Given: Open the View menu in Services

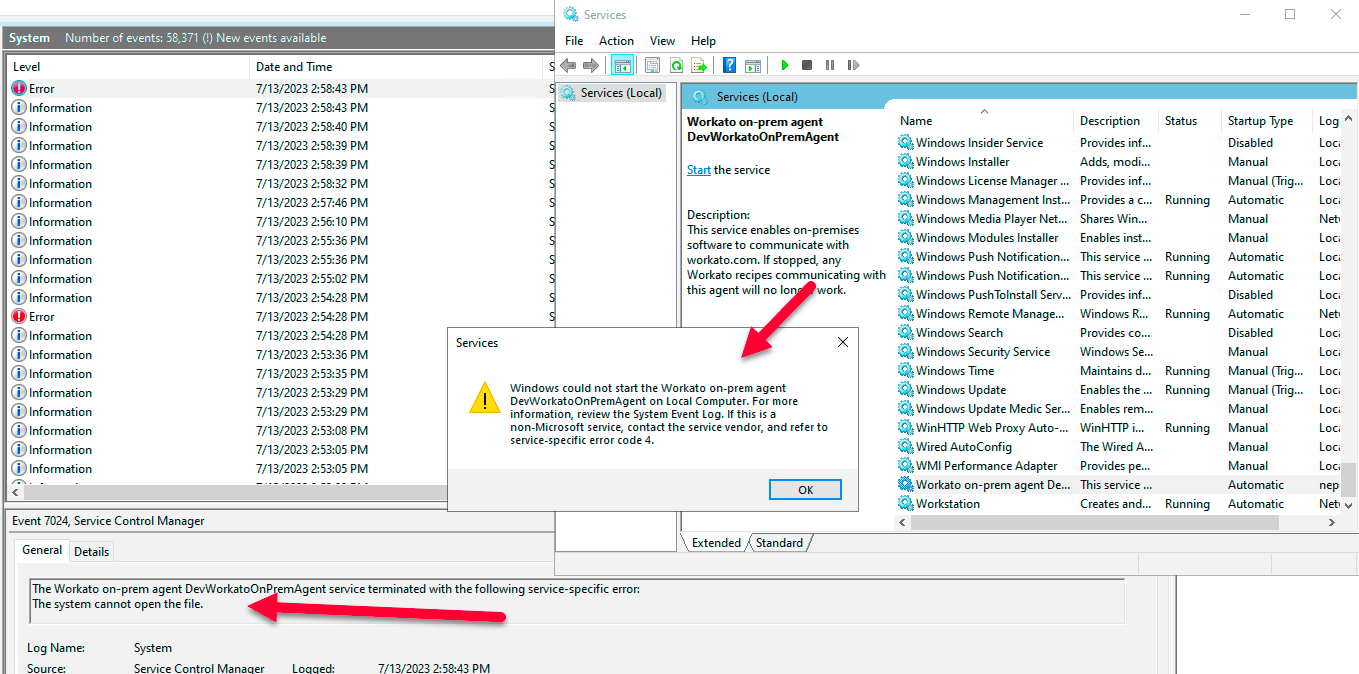Looking at the screenshot, I should 662,41.
